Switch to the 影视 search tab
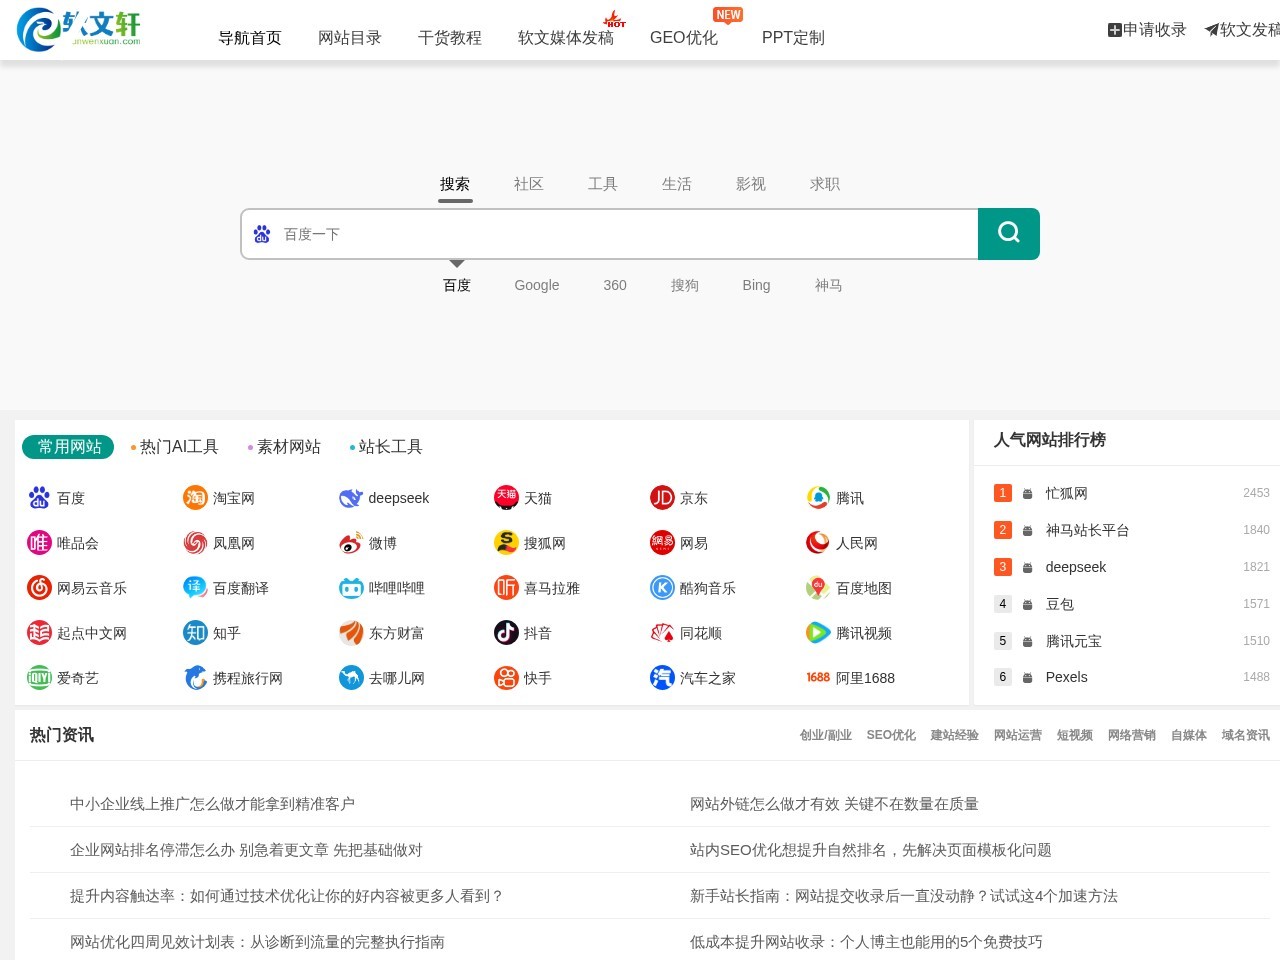 751,184
